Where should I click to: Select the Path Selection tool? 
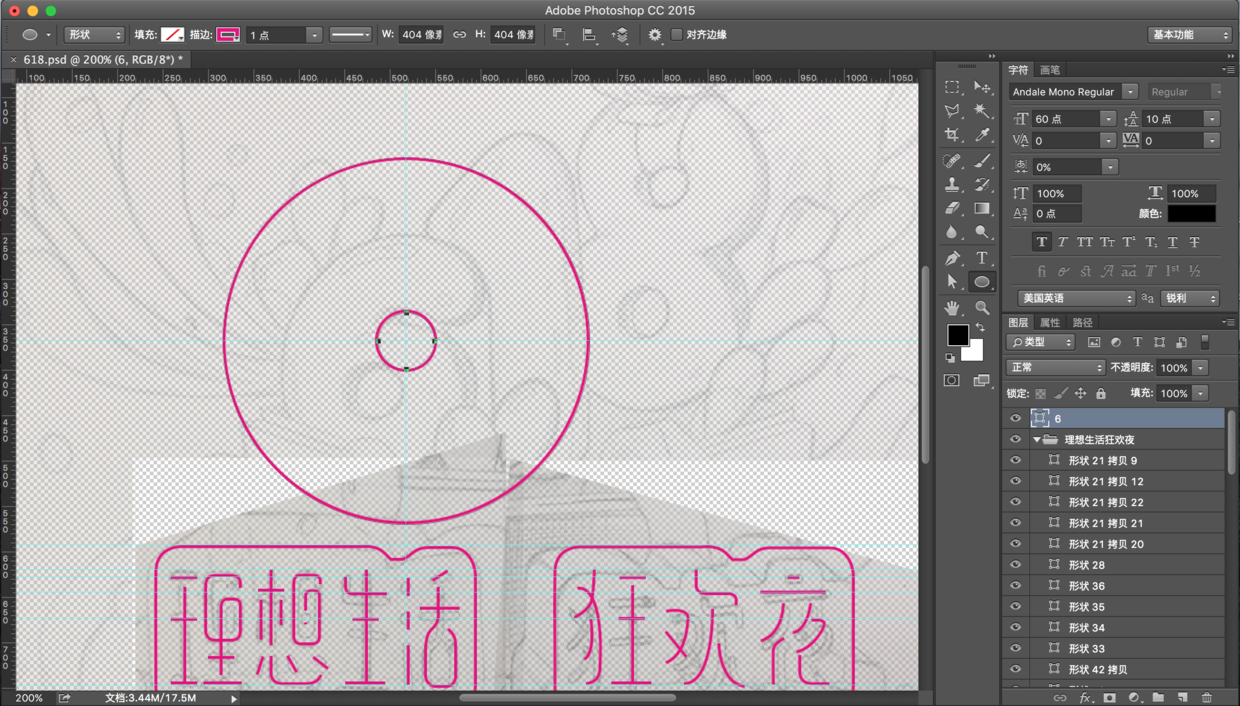point(952,282)
